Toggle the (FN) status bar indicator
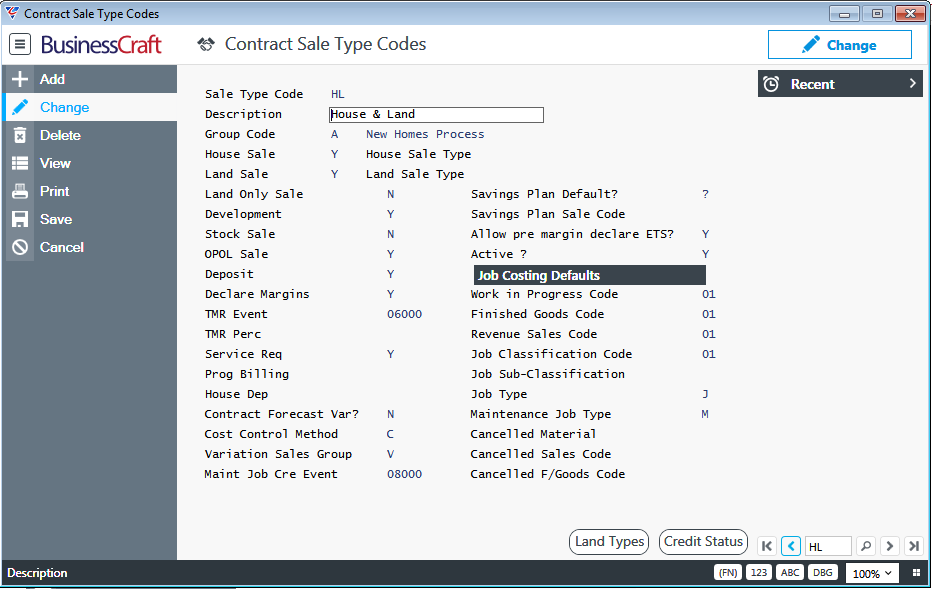 pyautogui.click(x=728, y=572)
